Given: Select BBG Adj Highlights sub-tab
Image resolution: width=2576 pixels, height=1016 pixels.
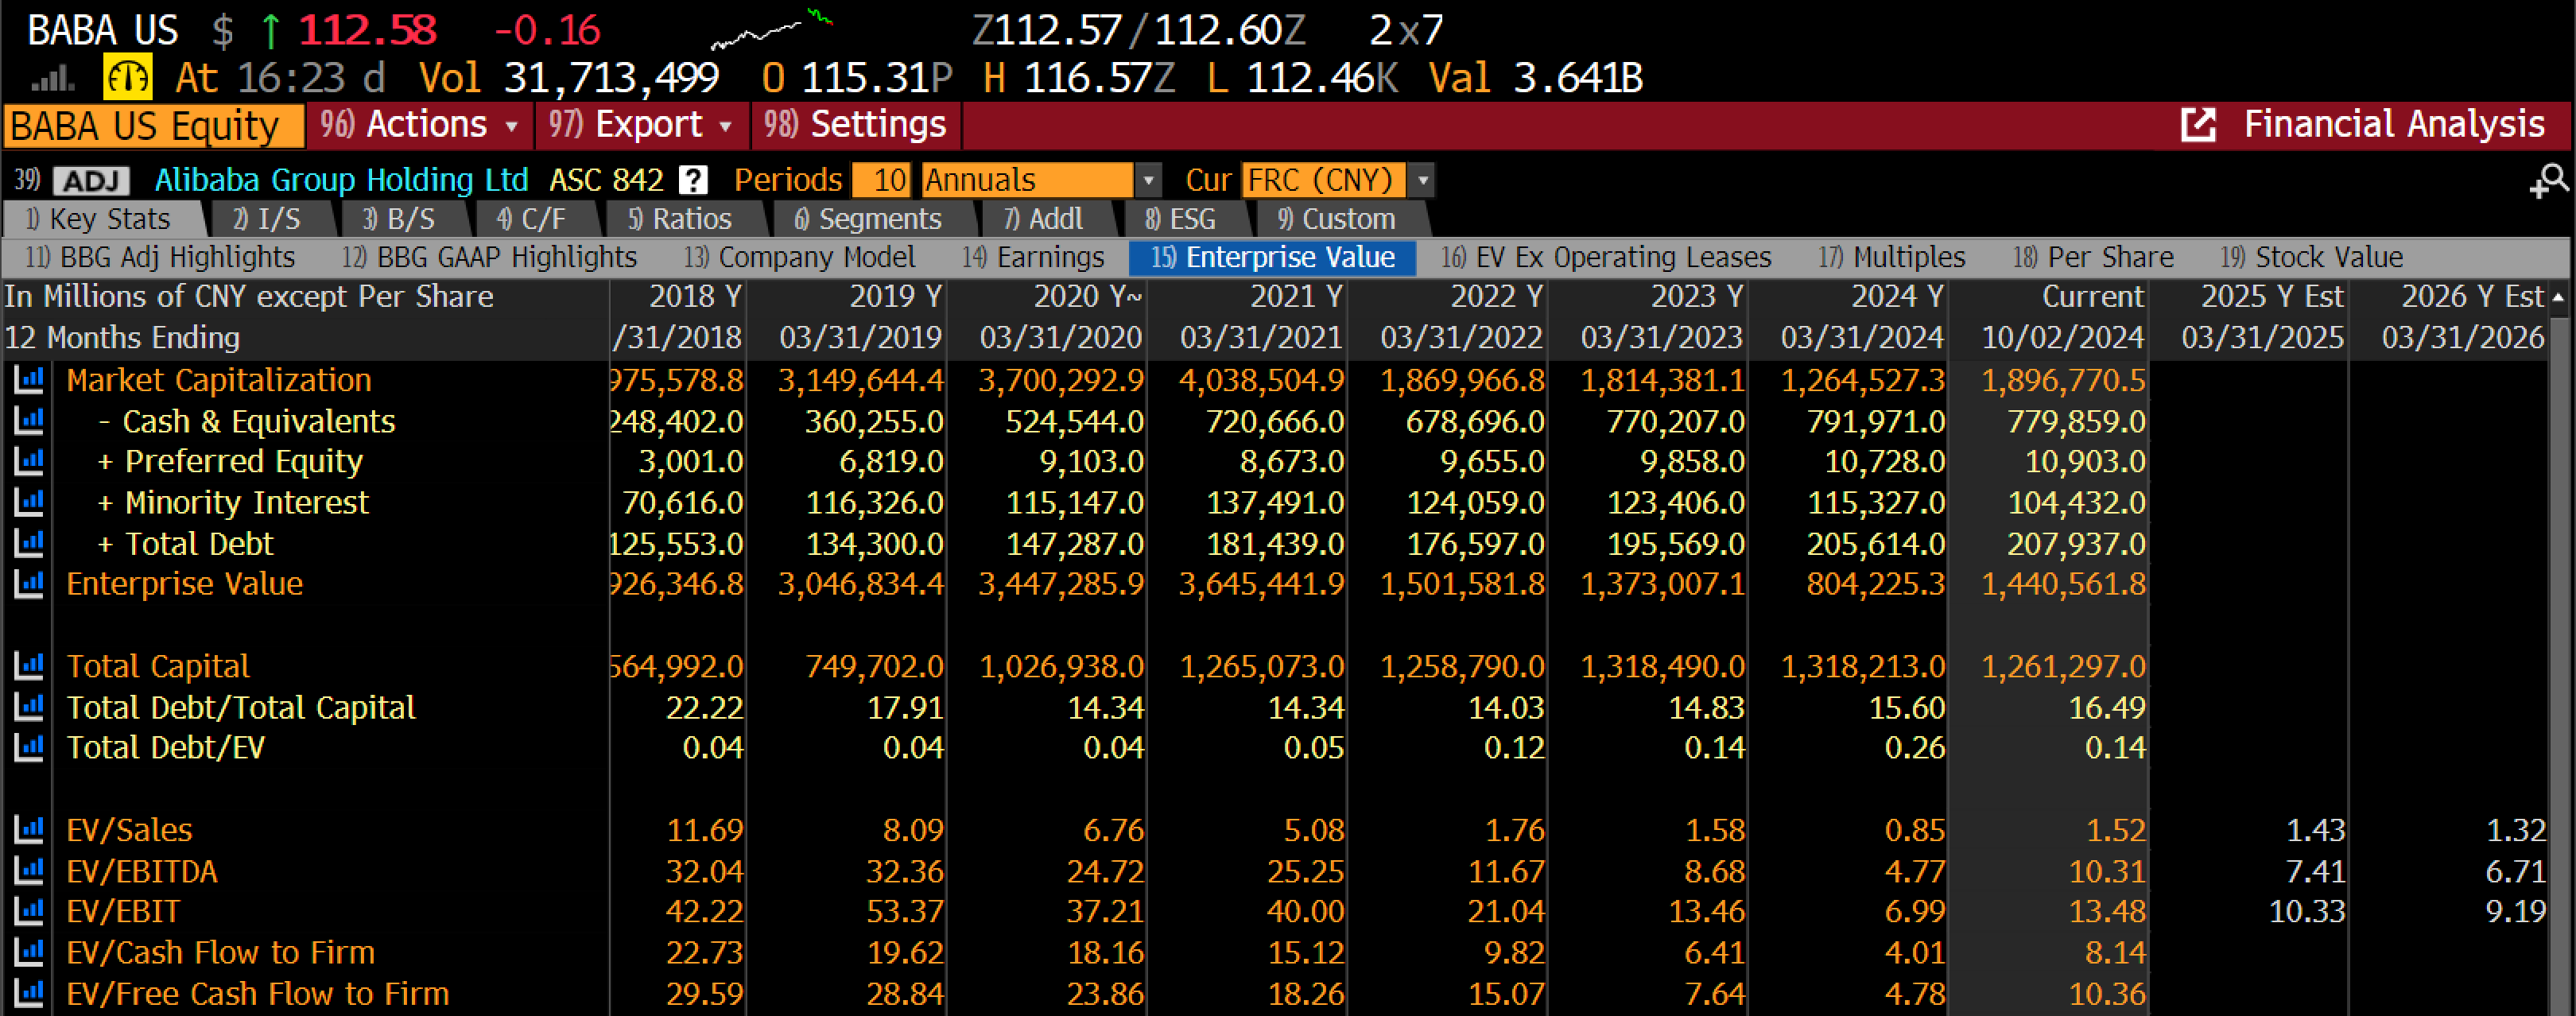Looking at the screenshot, I should point(161,258).
